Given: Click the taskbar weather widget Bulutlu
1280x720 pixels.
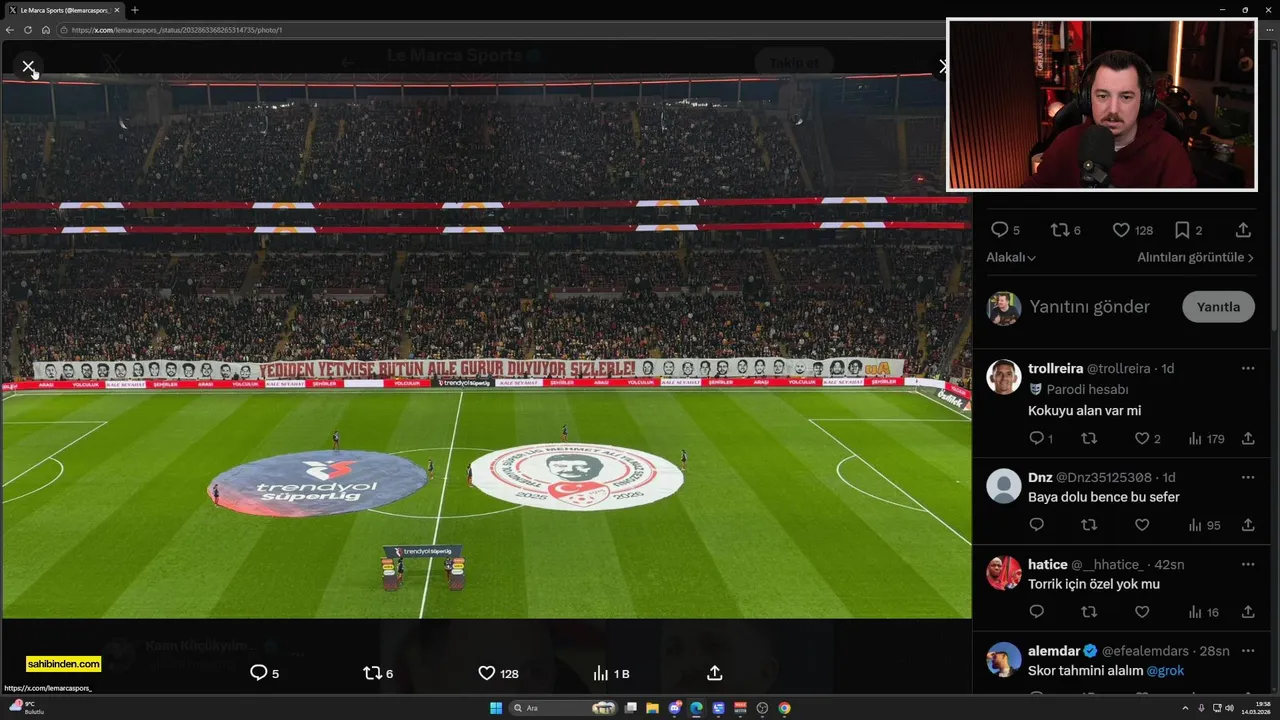Looking at the screenshot, I should tap(26, 708).
